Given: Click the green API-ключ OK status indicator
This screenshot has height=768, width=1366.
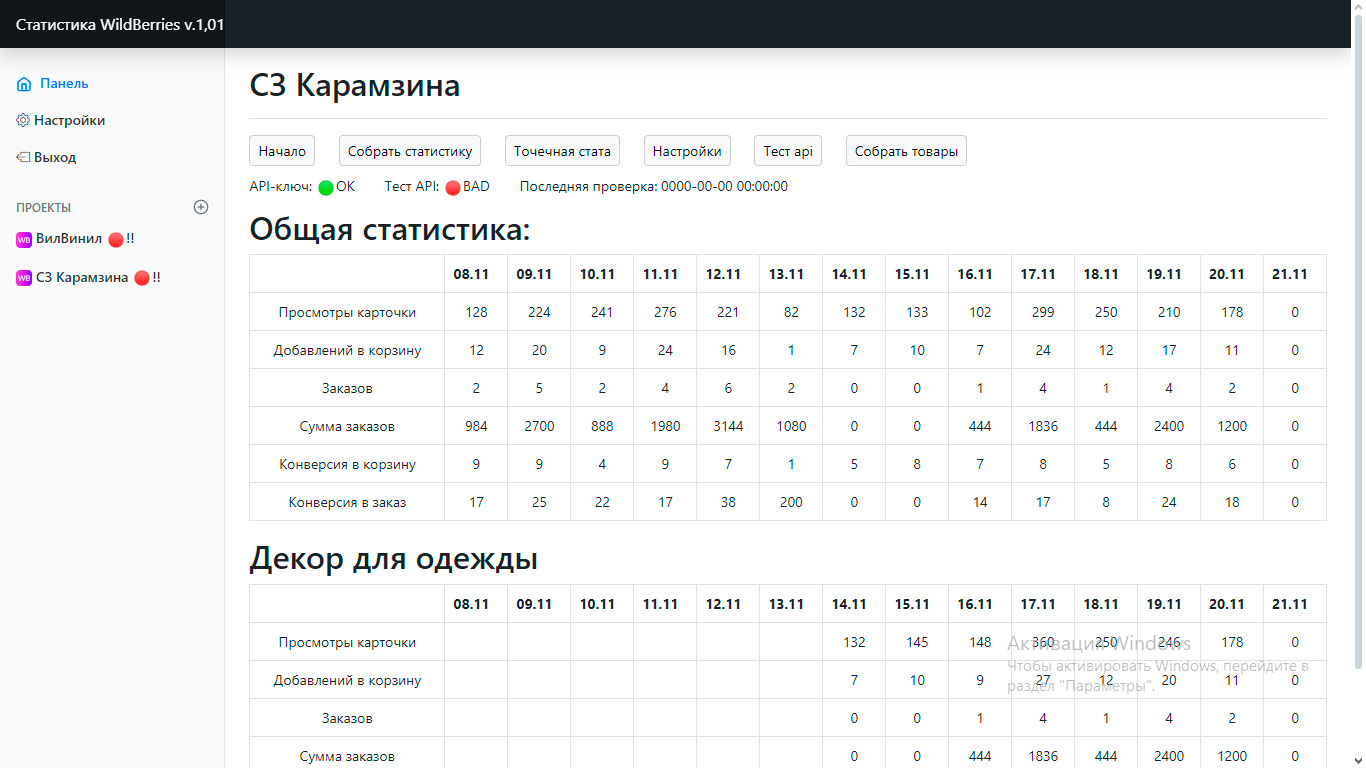Looking at the screenshot, I should (326, 187).
